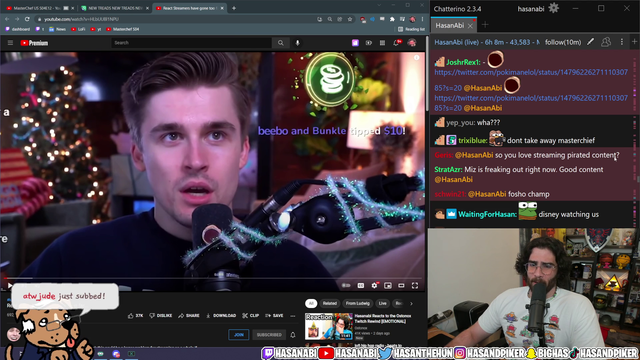The image size is (640, 360).
Task: Open more actions ellipsis under video
Action: (293, 316)
